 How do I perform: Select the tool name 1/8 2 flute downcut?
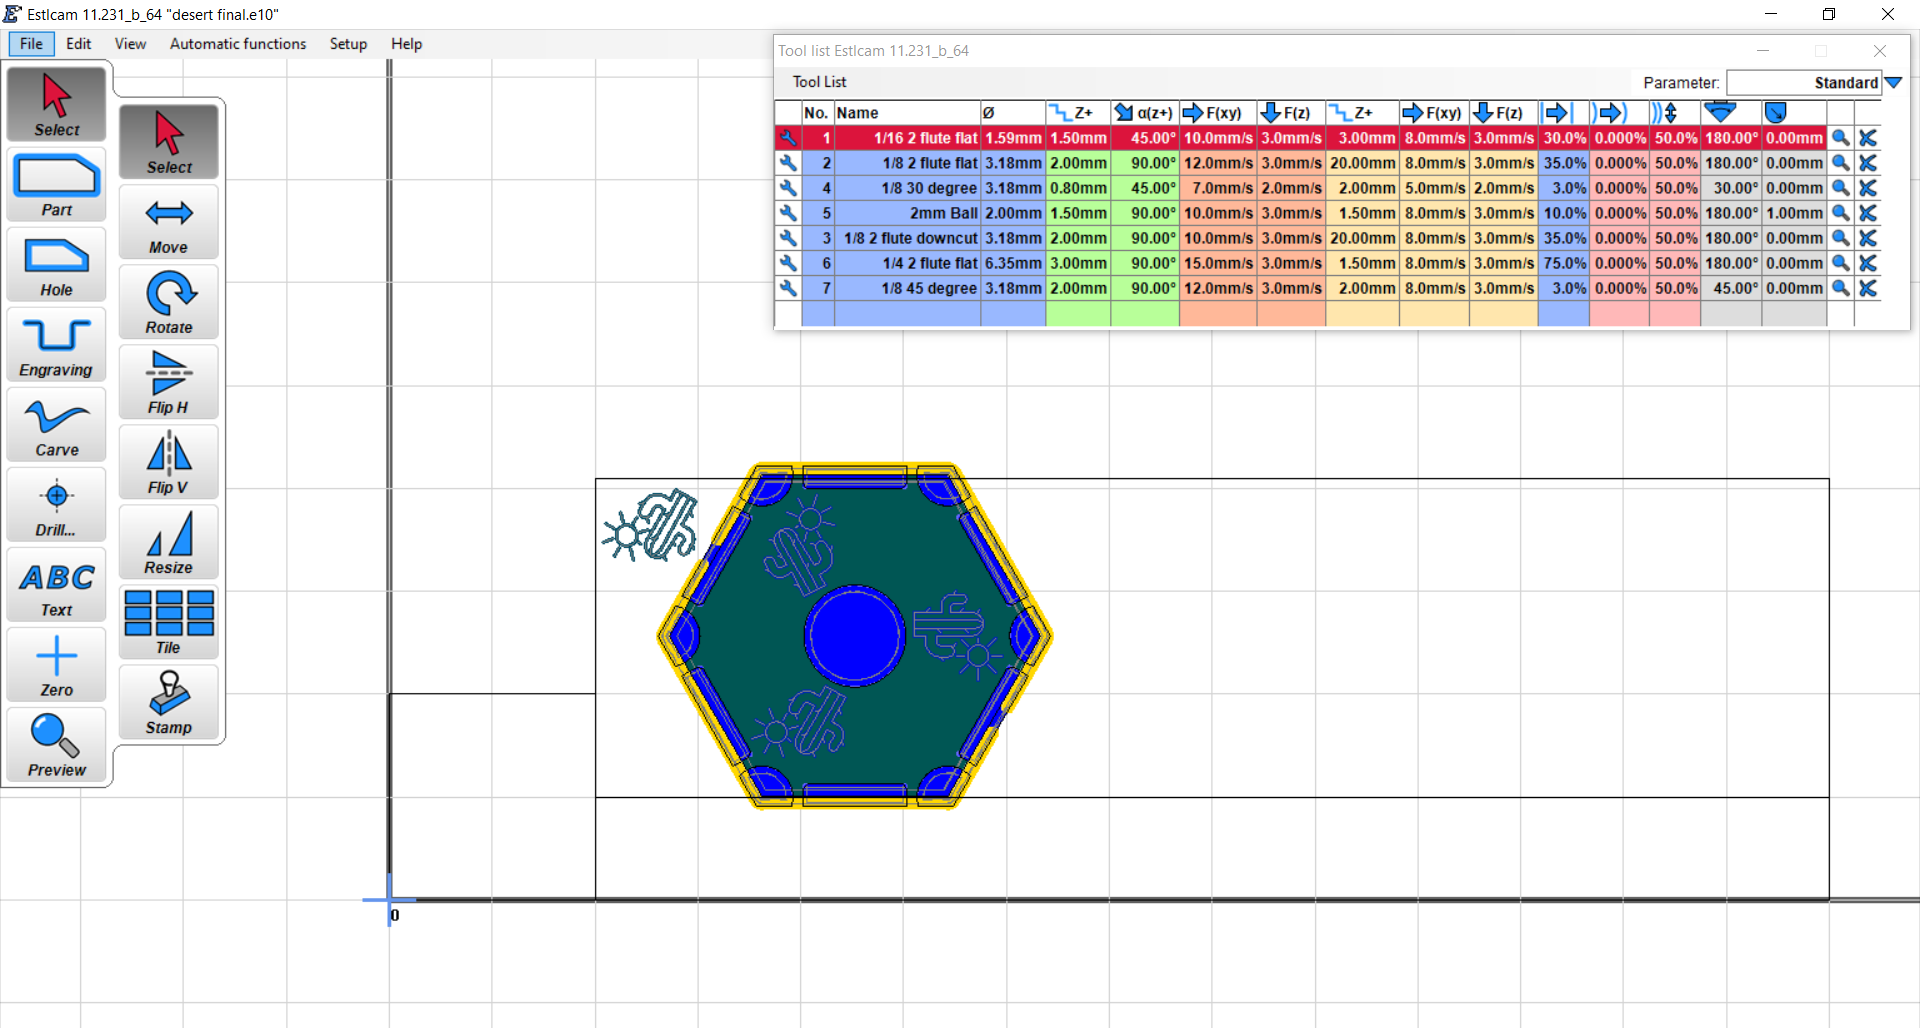point(907,238)
